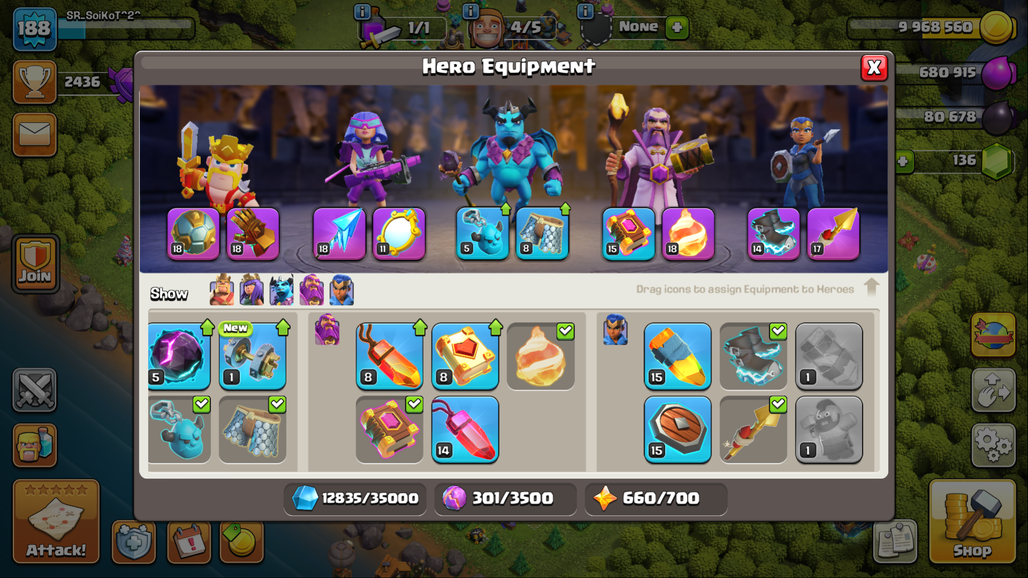Open equipped Eternal Tome slot level 15
This screenshot has height=578, width=1028.
[x=628, y=233]
